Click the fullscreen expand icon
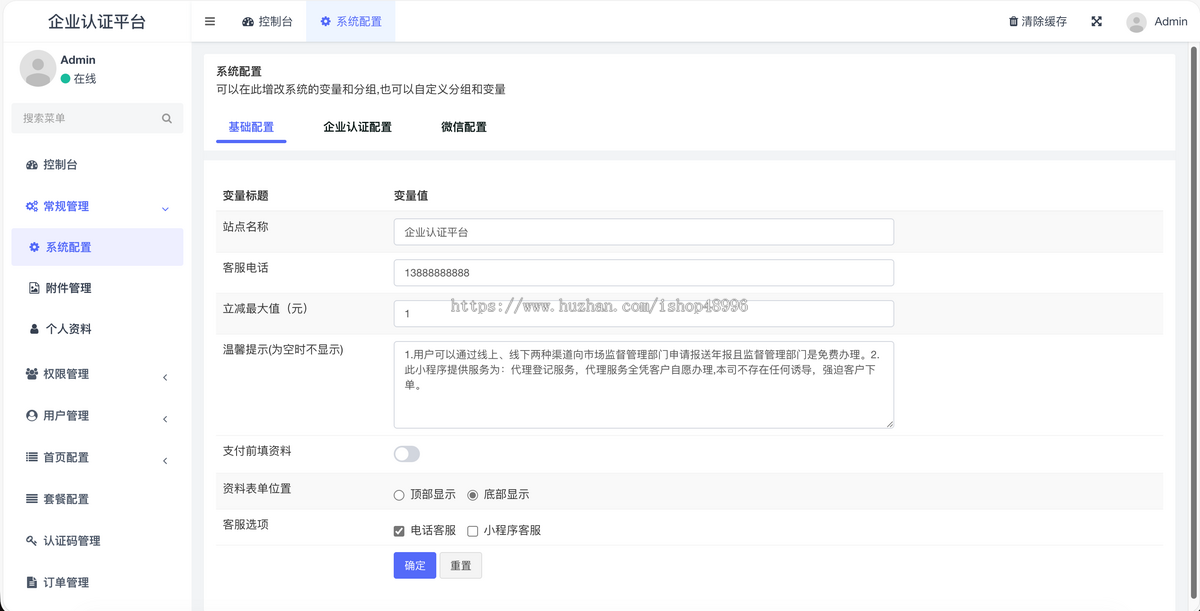The height and width of the screenshot is (611, 1200). pyautogui.click(x=1096, y=21)
